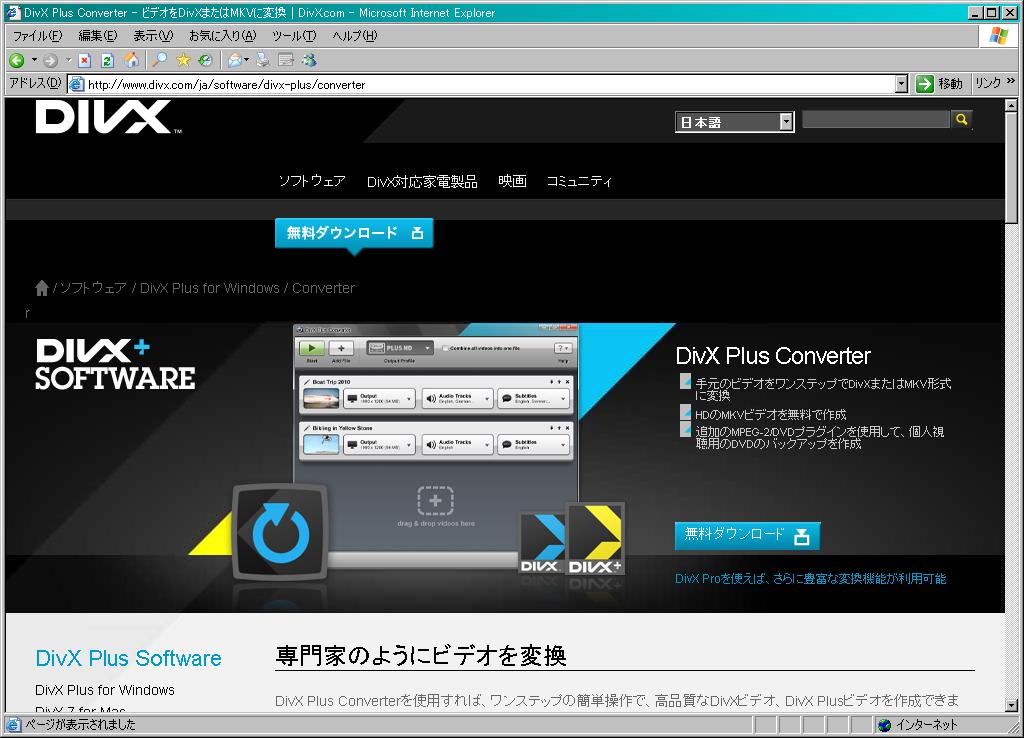Click the Print icon in toolbar
Image resolution: width=1024 pixels, height=738 pixels.
point(263,61)
